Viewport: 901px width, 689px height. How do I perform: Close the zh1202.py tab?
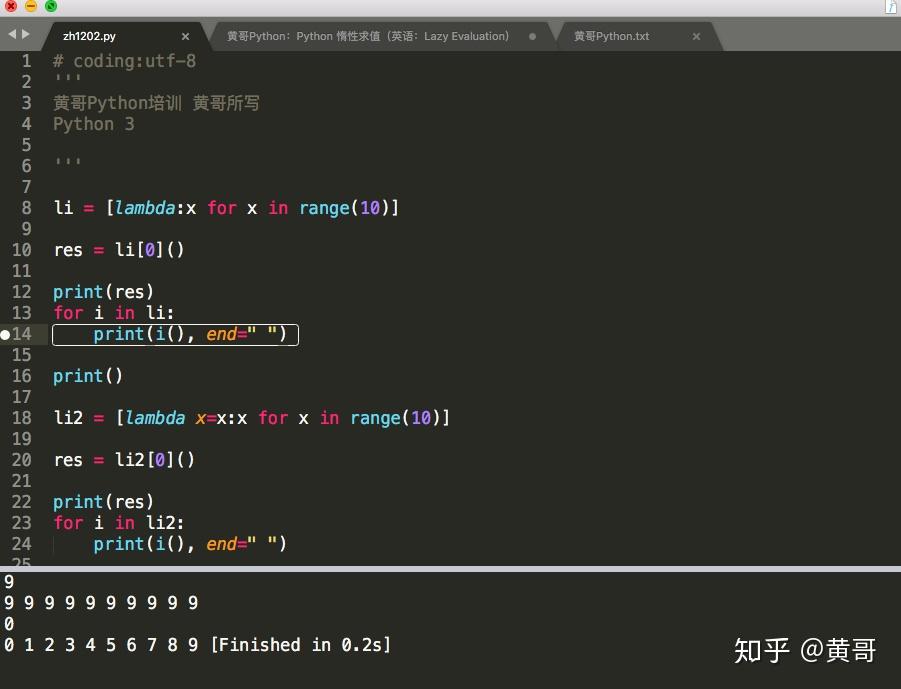[185, 35]
